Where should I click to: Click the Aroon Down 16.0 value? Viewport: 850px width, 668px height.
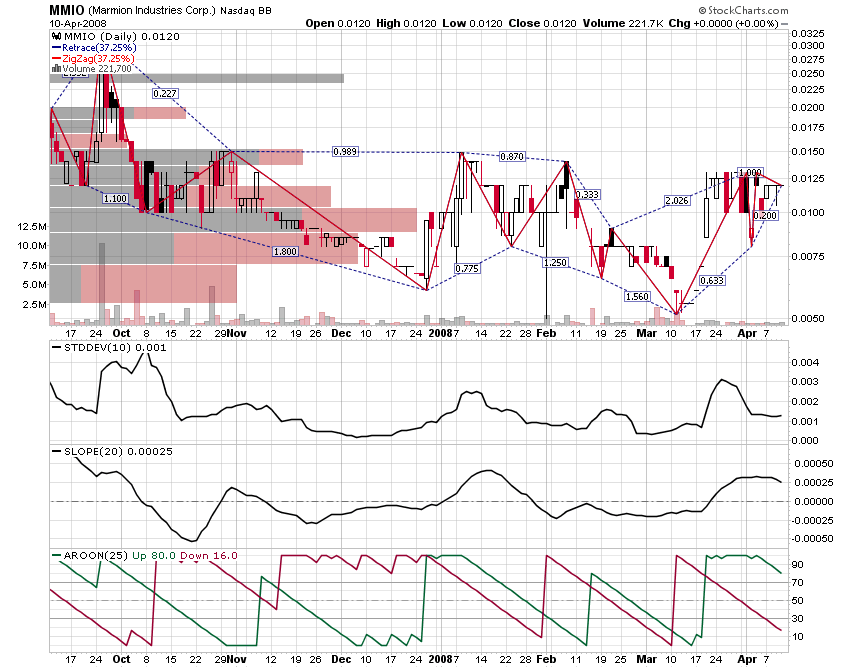click(209, 555)
